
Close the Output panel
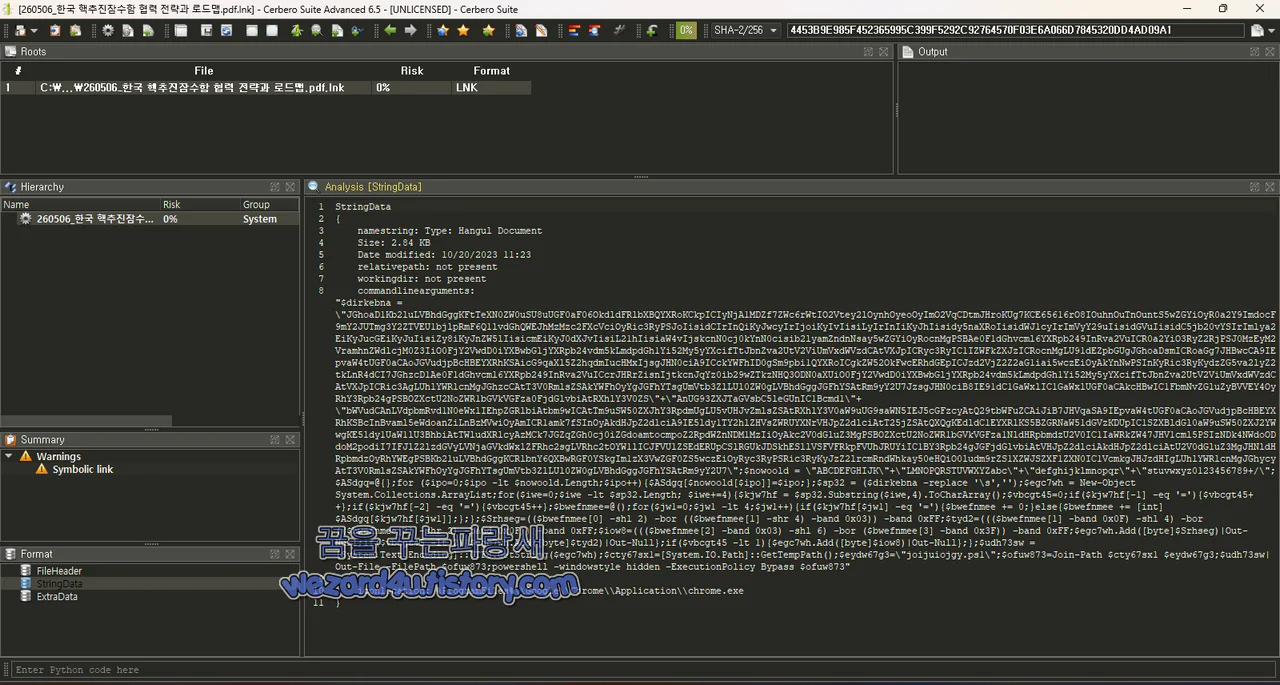coord(1269,51)
